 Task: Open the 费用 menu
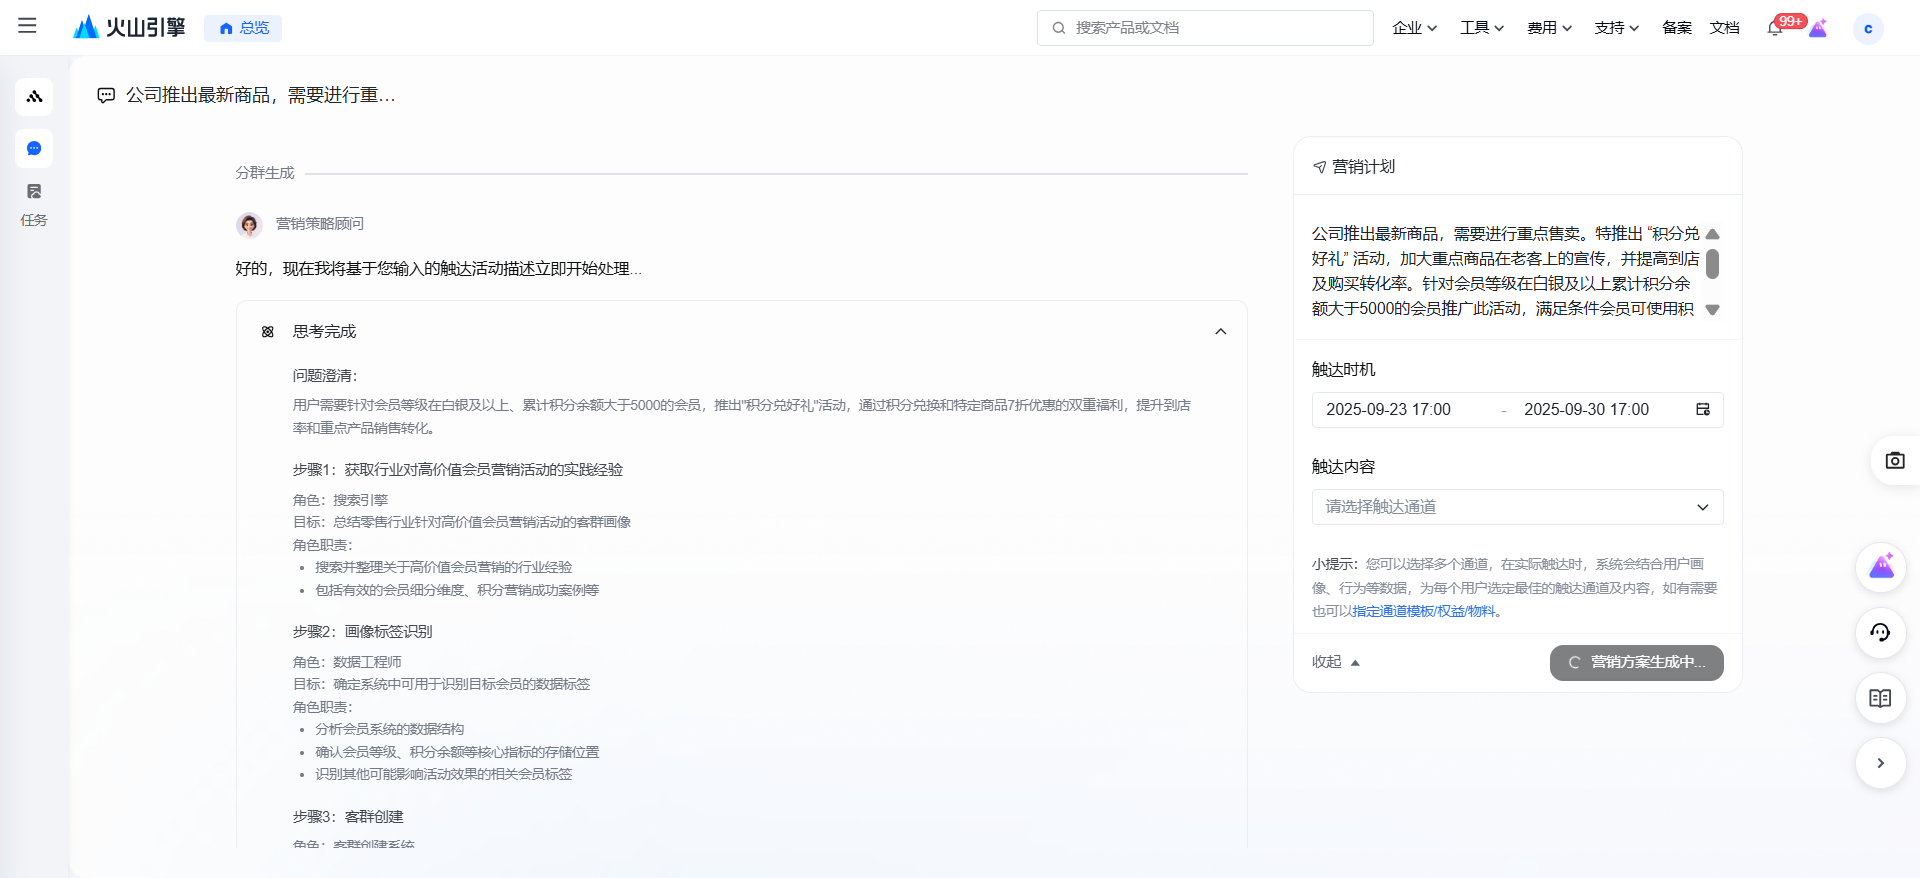point(1549,28)
